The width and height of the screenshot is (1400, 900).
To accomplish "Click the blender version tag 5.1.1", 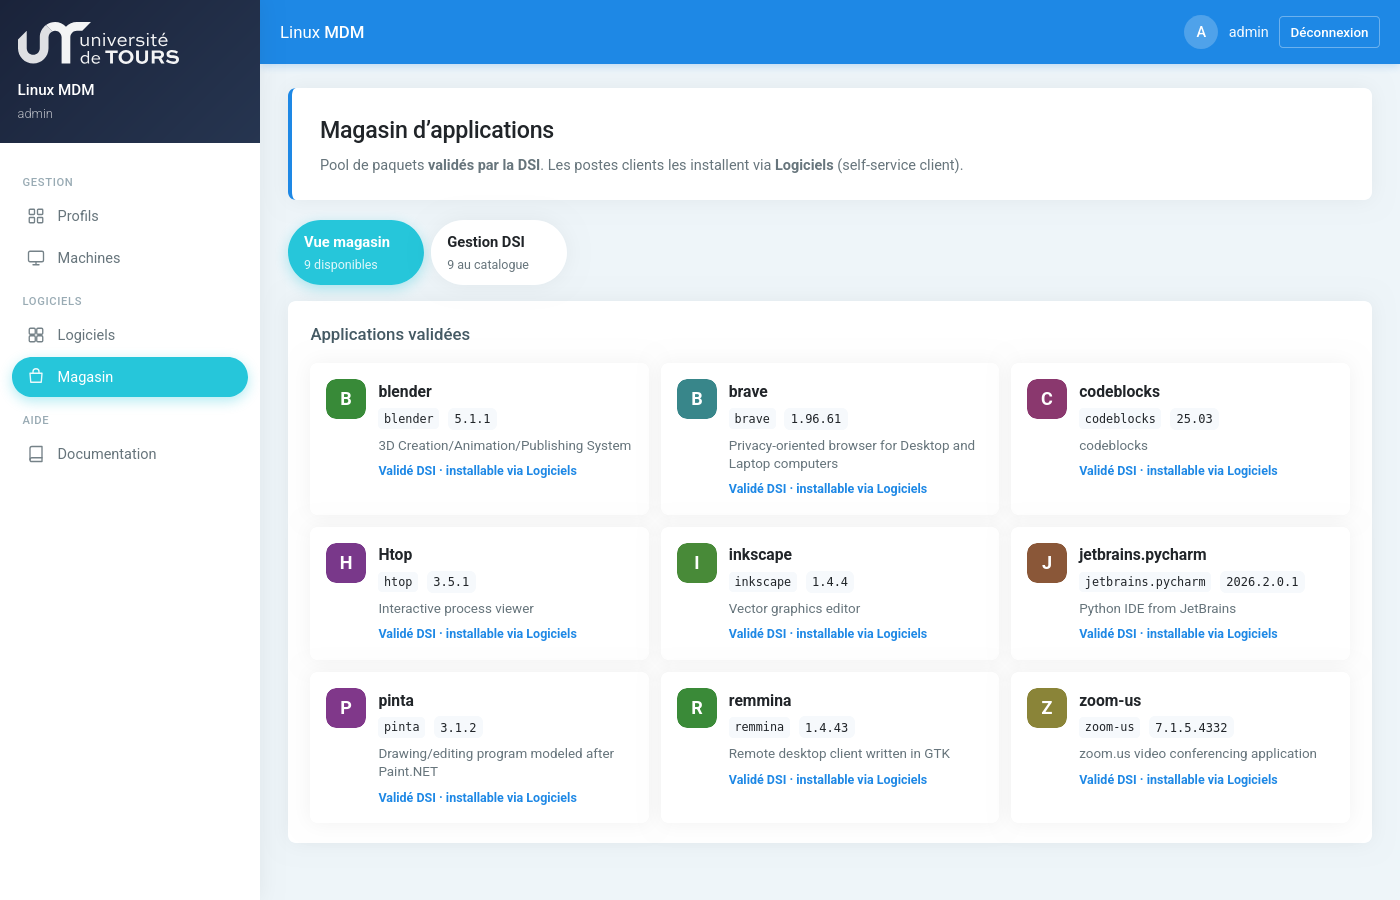I will (472, 419).
